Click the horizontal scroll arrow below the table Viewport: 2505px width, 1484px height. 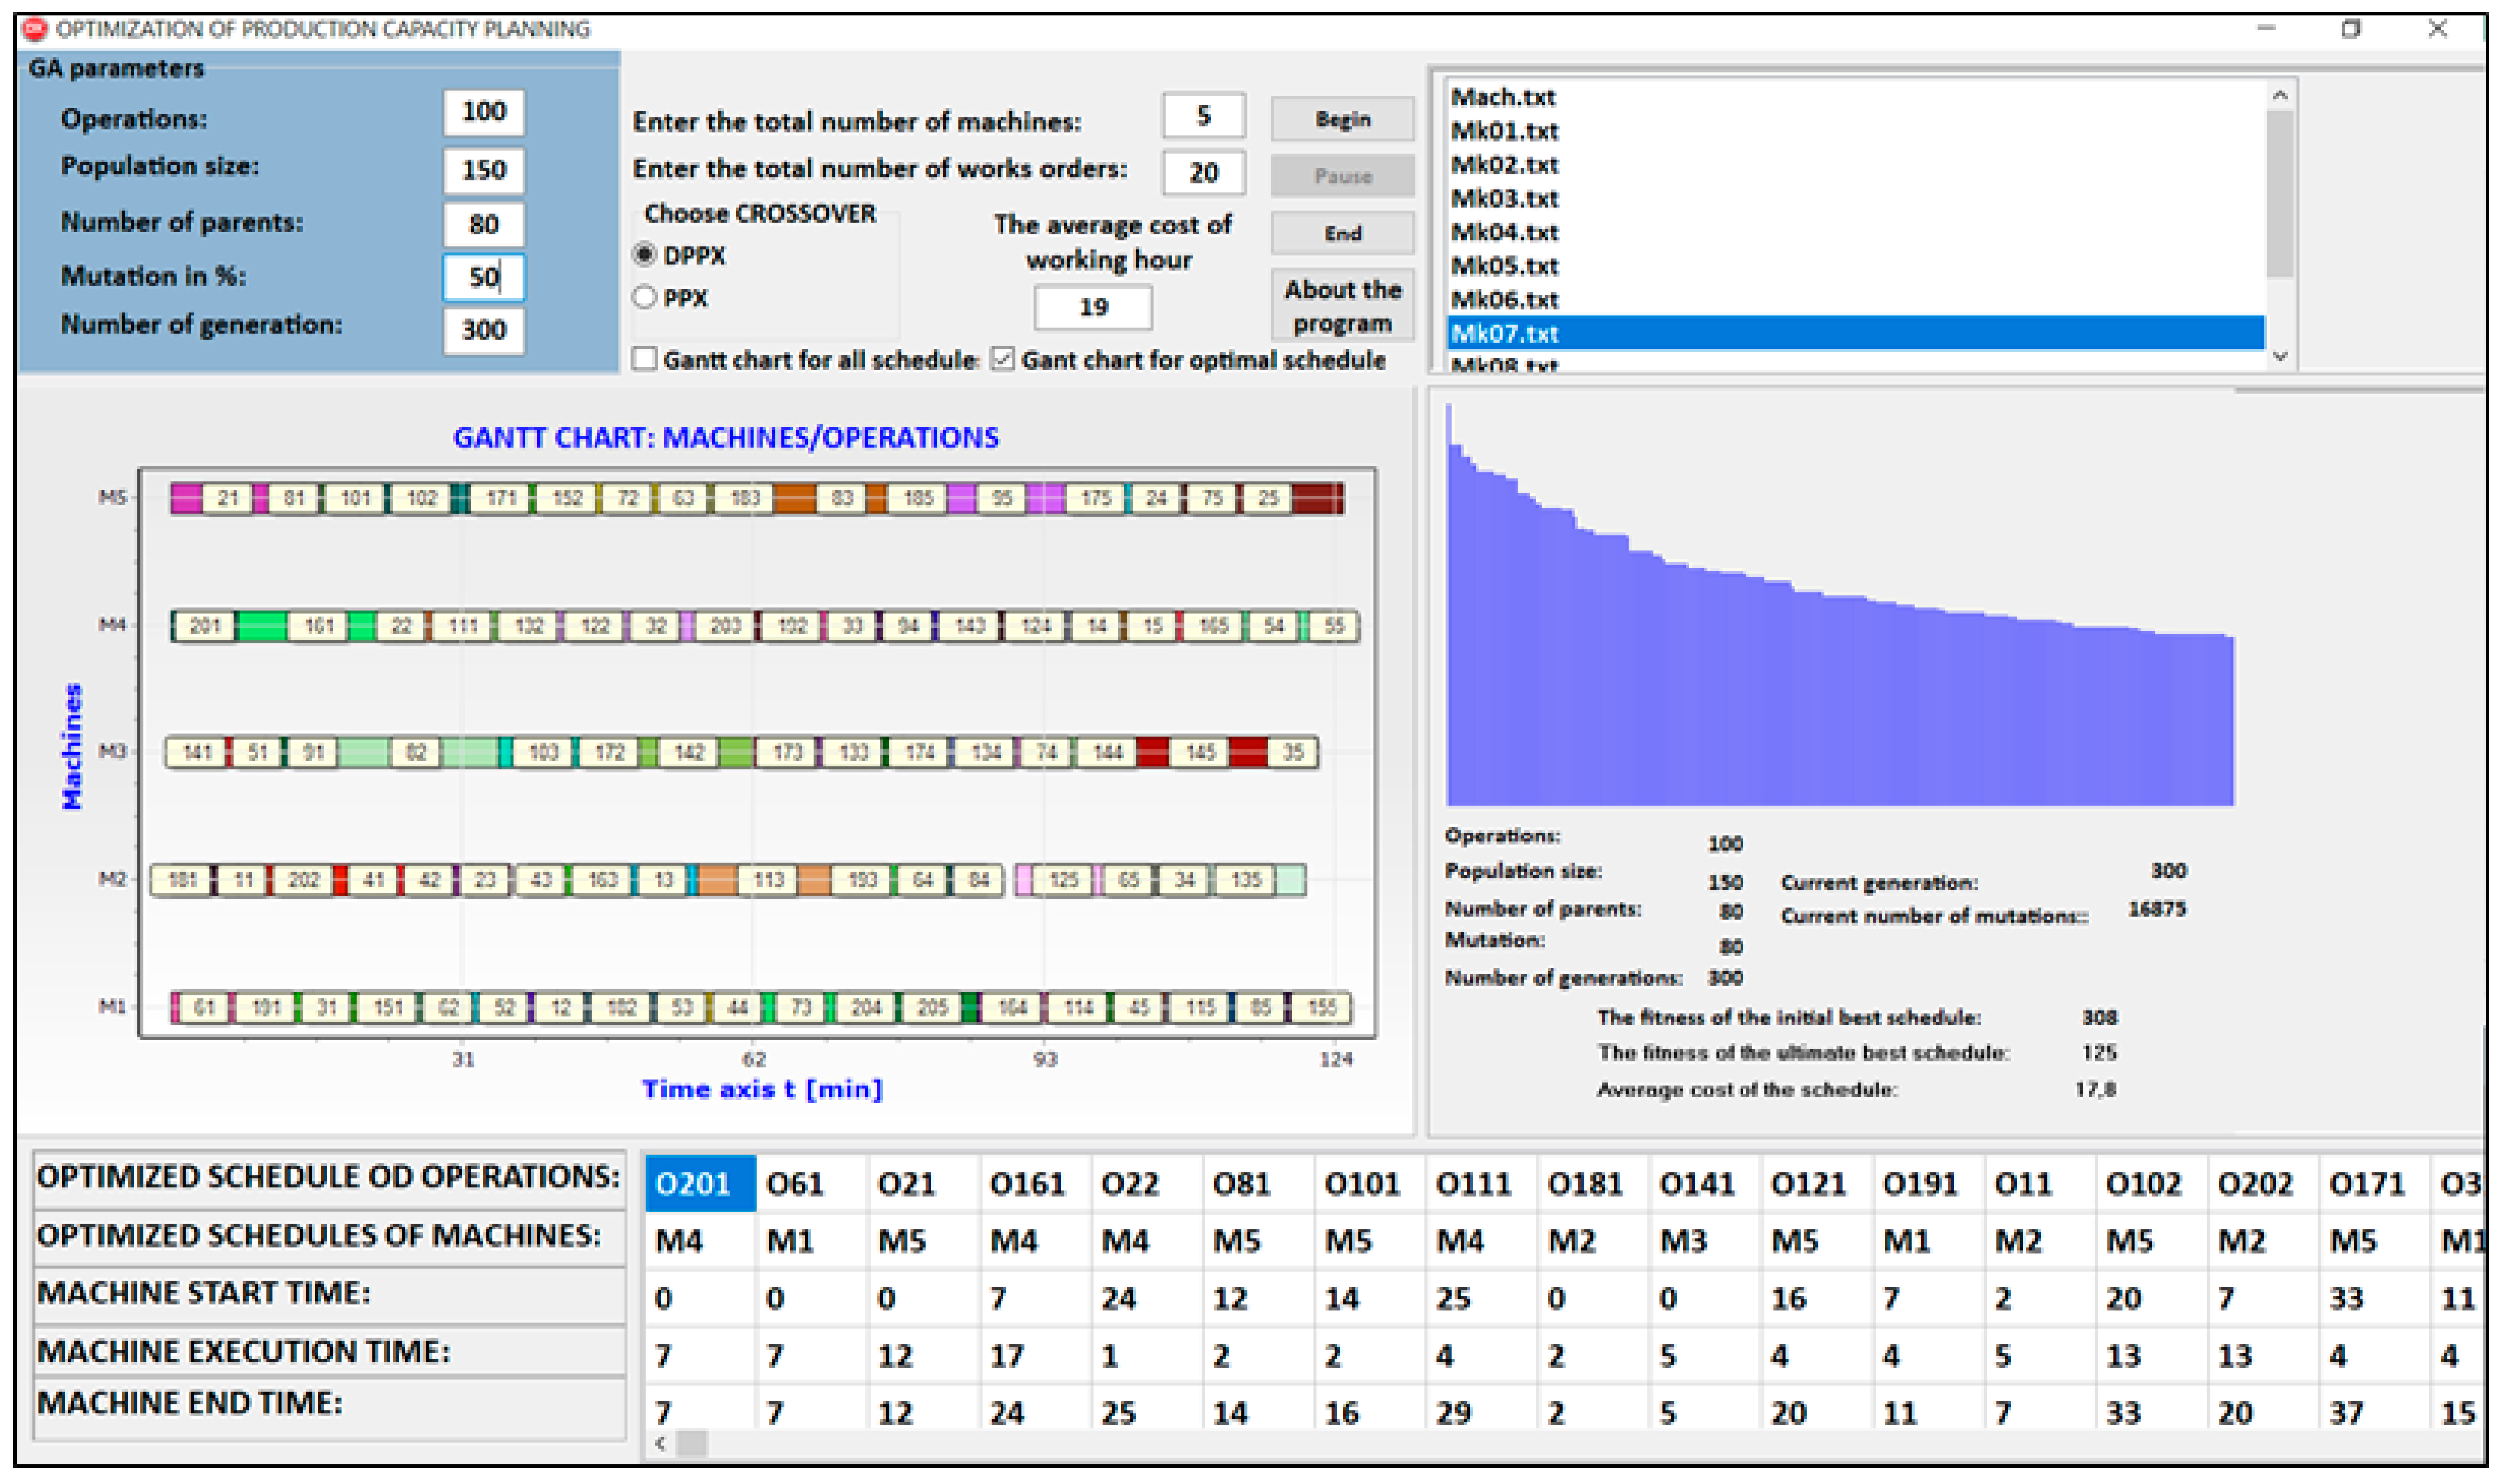tap(661, 1443)
